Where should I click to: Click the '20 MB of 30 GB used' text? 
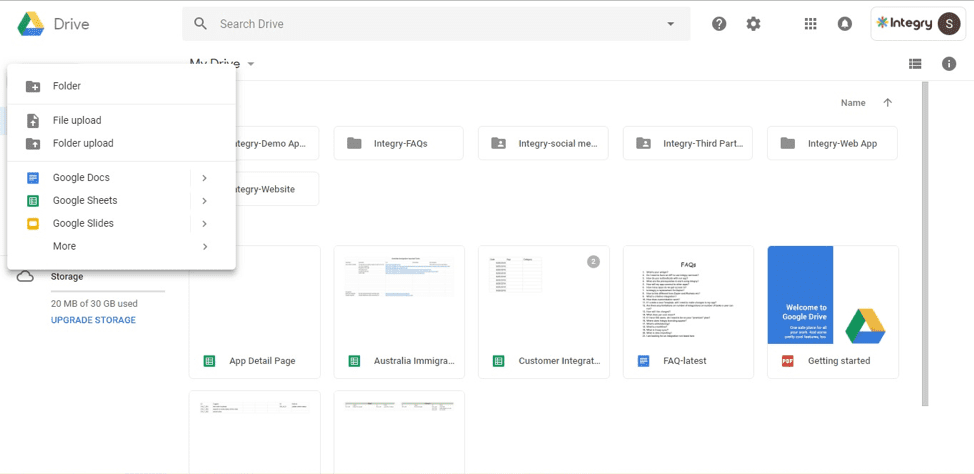coord(94,304)
